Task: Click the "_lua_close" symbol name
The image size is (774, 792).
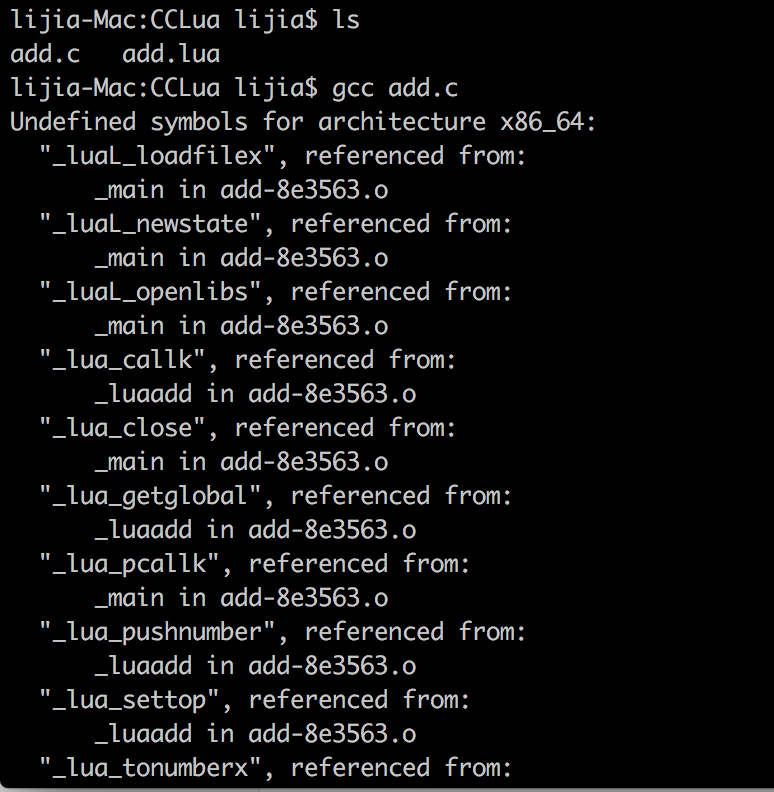Action: click(123, 428)
